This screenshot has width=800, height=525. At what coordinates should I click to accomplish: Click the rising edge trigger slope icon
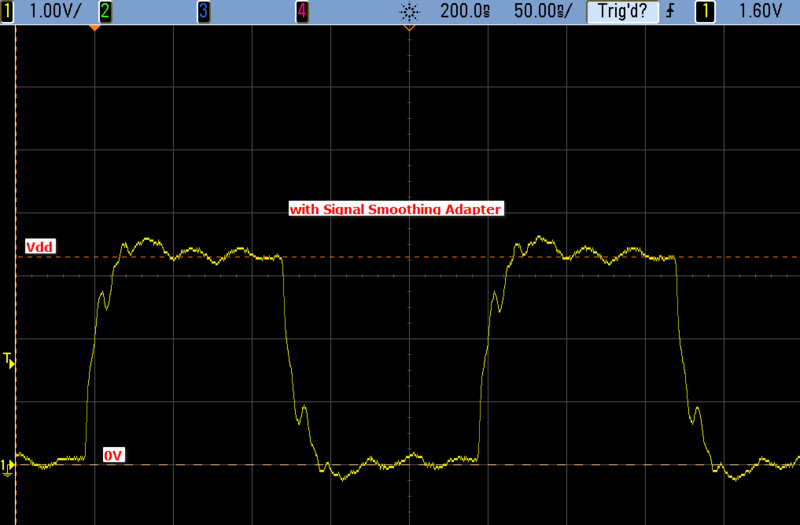point(670,11)
